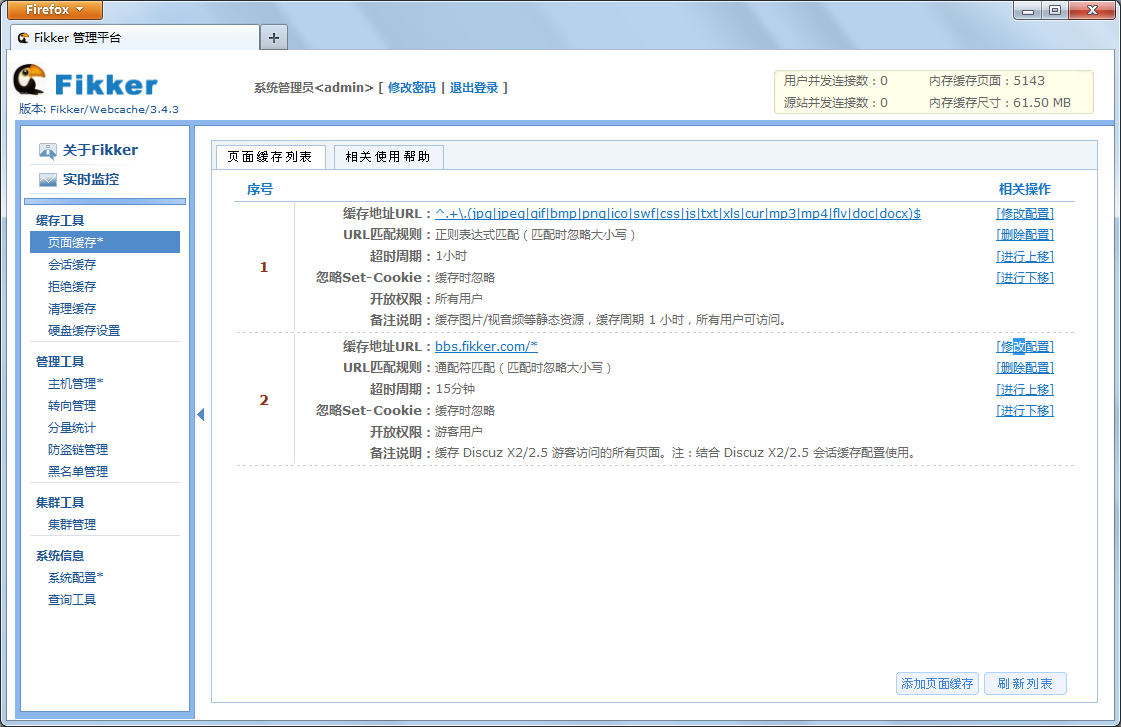Image resolution: width=1121 pixels, height=727 pixels.
Task: Click the Fikker toucan logo icon
Action: pyautogui.click(x=29, y=79)
